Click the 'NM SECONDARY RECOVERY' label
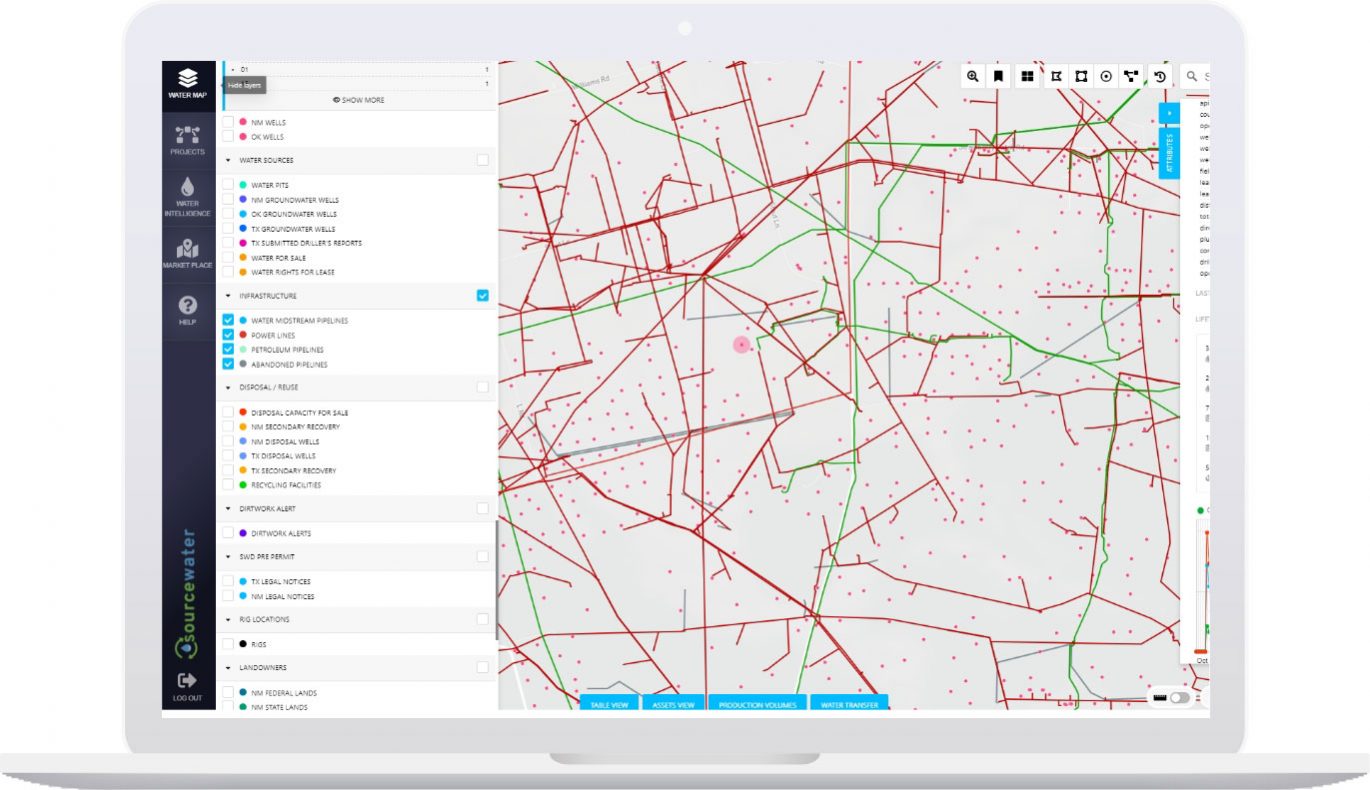Image resolution: width=1370 pixels, height=790 pixels. point(295,427)
